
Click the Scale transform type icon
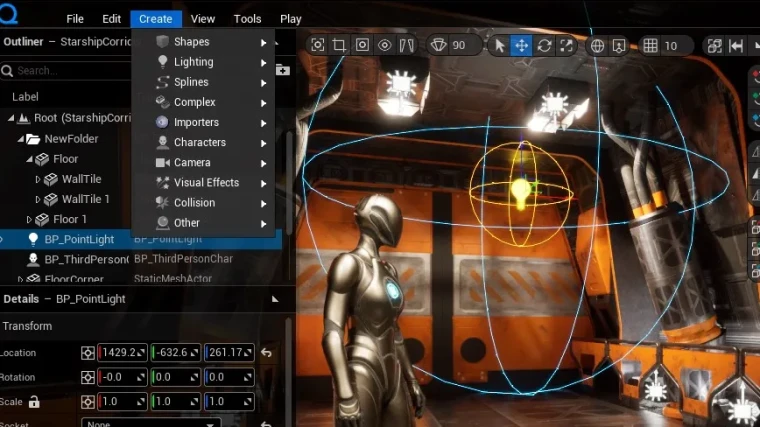88,401
